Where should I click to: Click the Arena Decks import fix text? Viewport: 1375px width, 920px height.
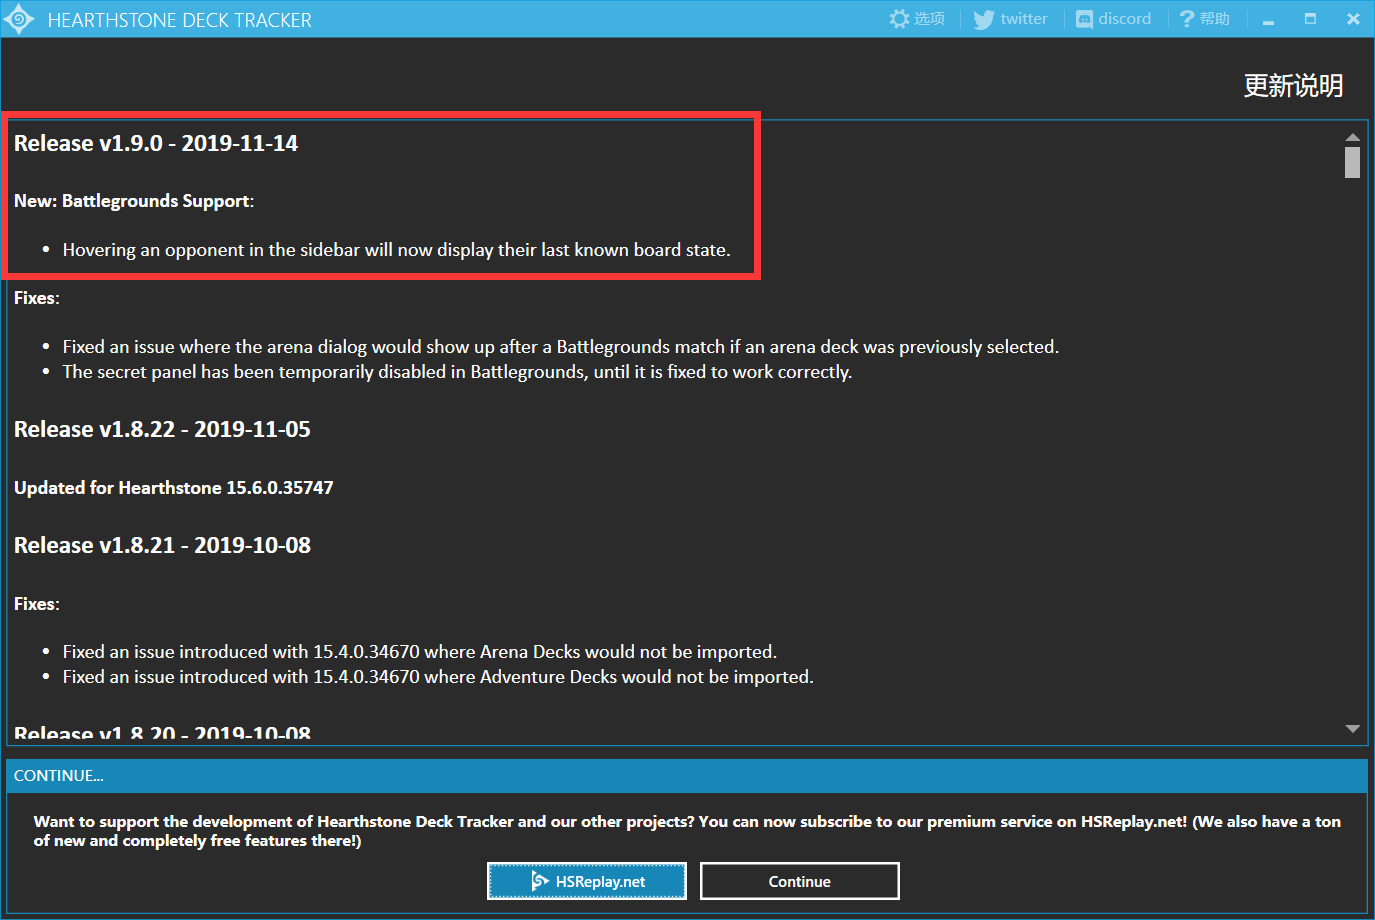tap(419, 652)
